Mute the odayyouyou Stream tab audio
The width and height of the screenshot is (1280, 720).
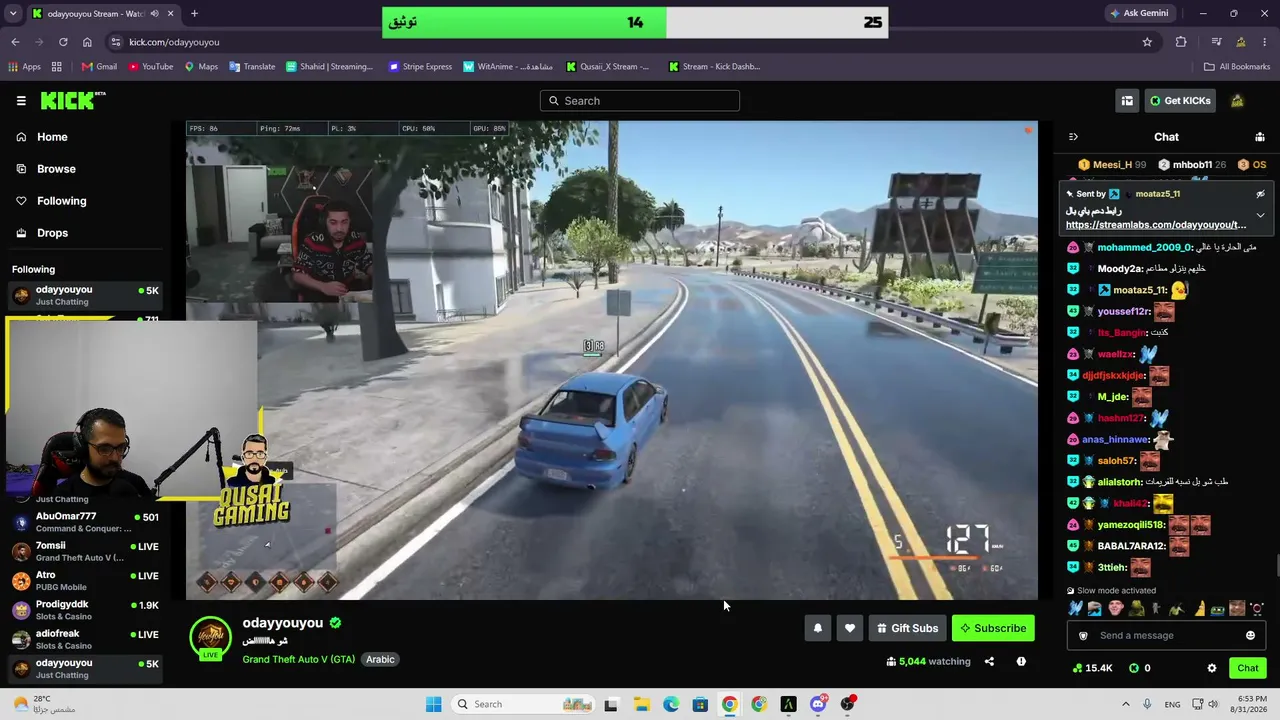tap(154, 14)
